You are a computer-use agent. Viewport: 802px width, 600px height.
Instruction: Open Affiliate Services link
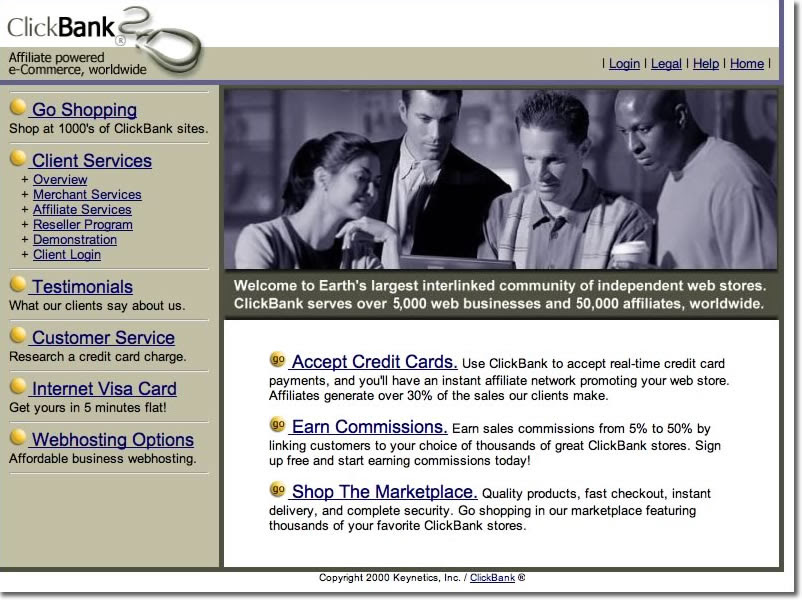click(82, 210)
